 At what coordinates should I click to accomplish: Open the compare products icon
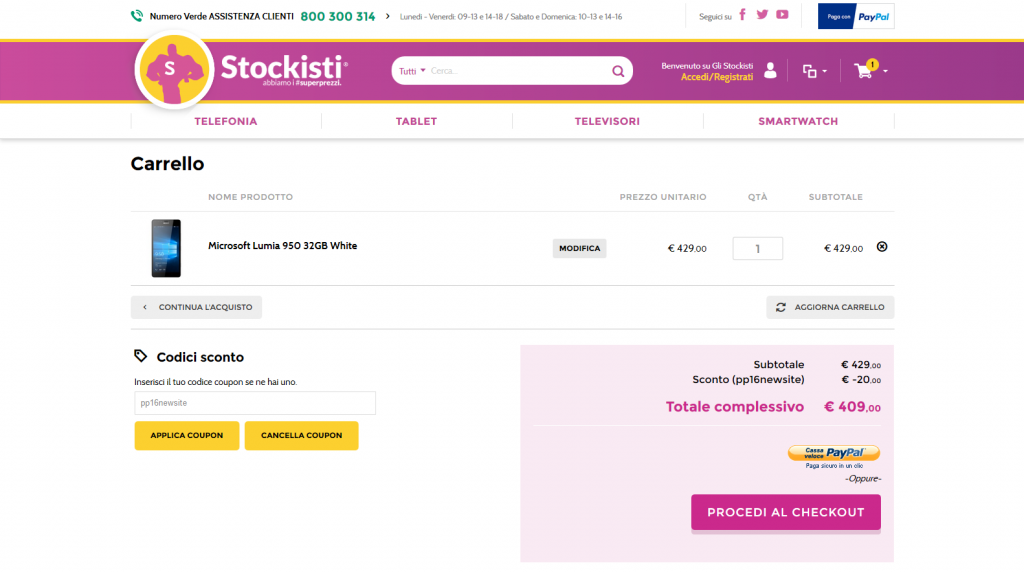(810, 71)
